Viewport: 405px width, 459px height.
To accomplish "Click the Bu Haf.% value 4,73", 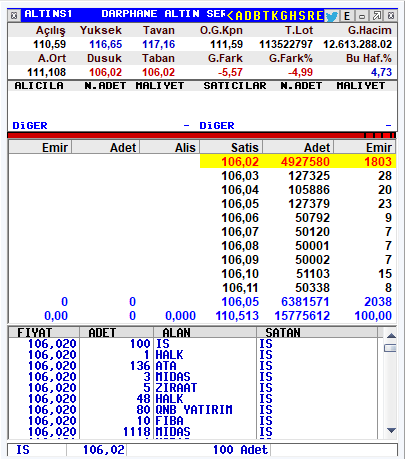I will pyautogui.click(x=381, y=72).
